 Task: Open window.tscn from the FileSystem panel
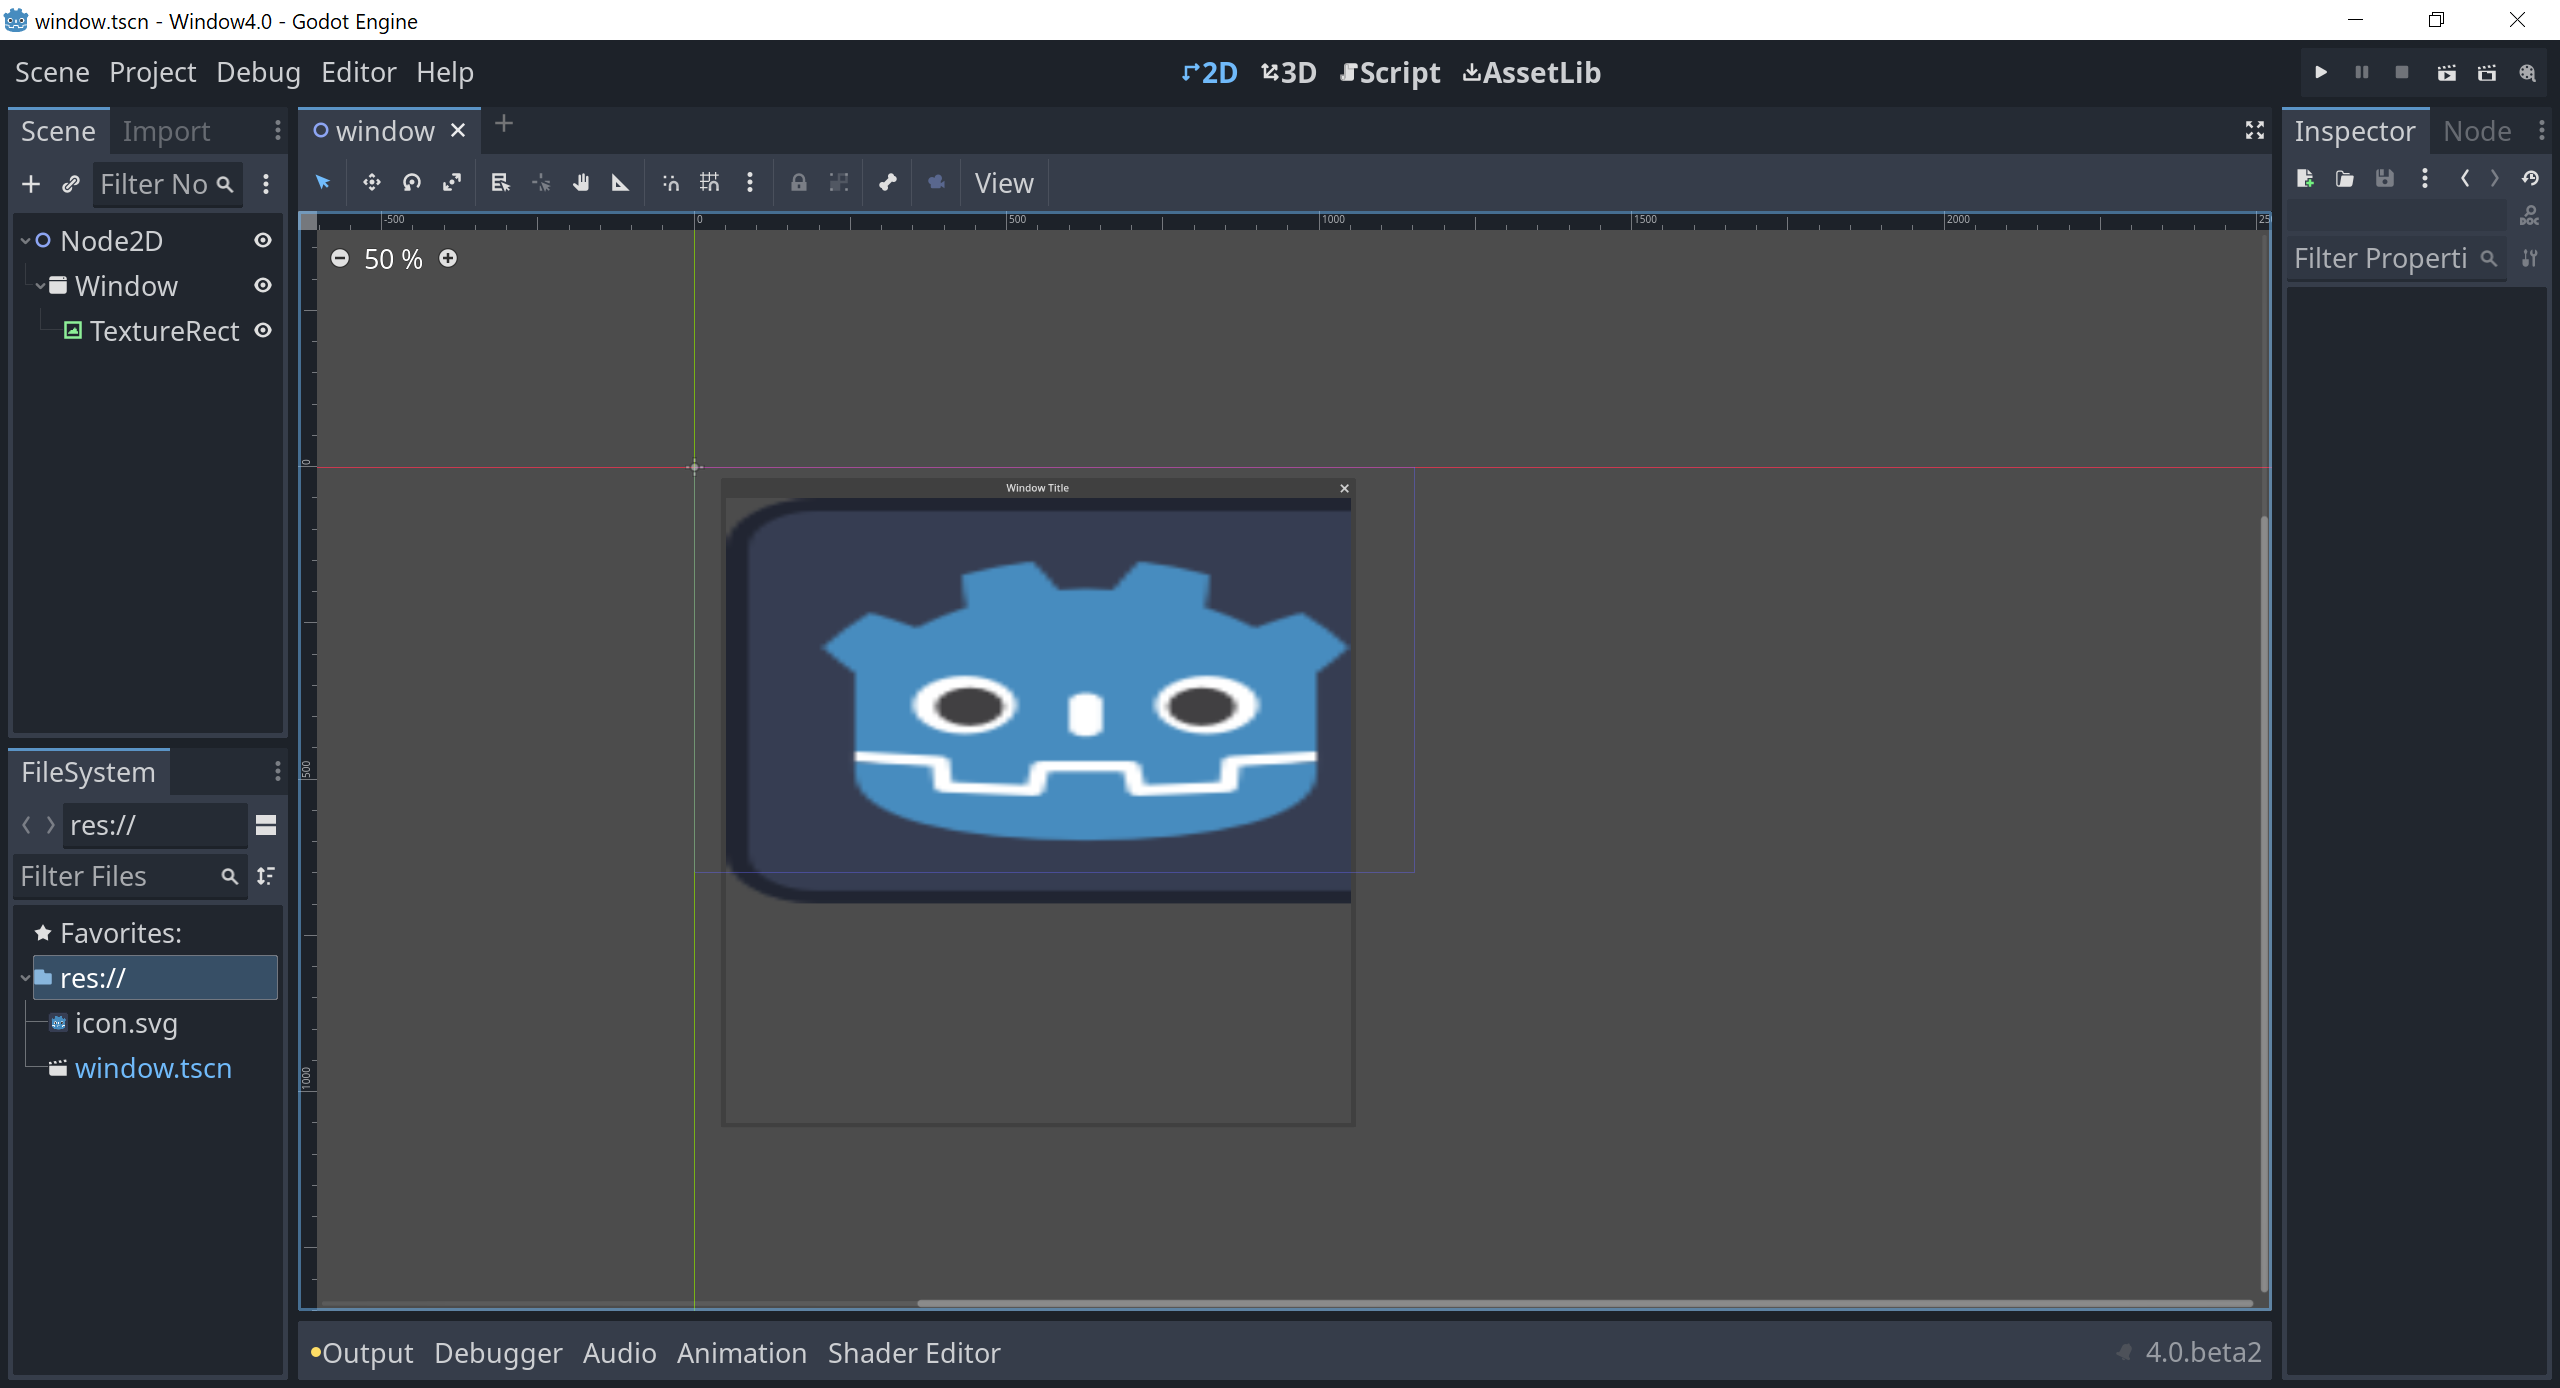point(154,1068)
